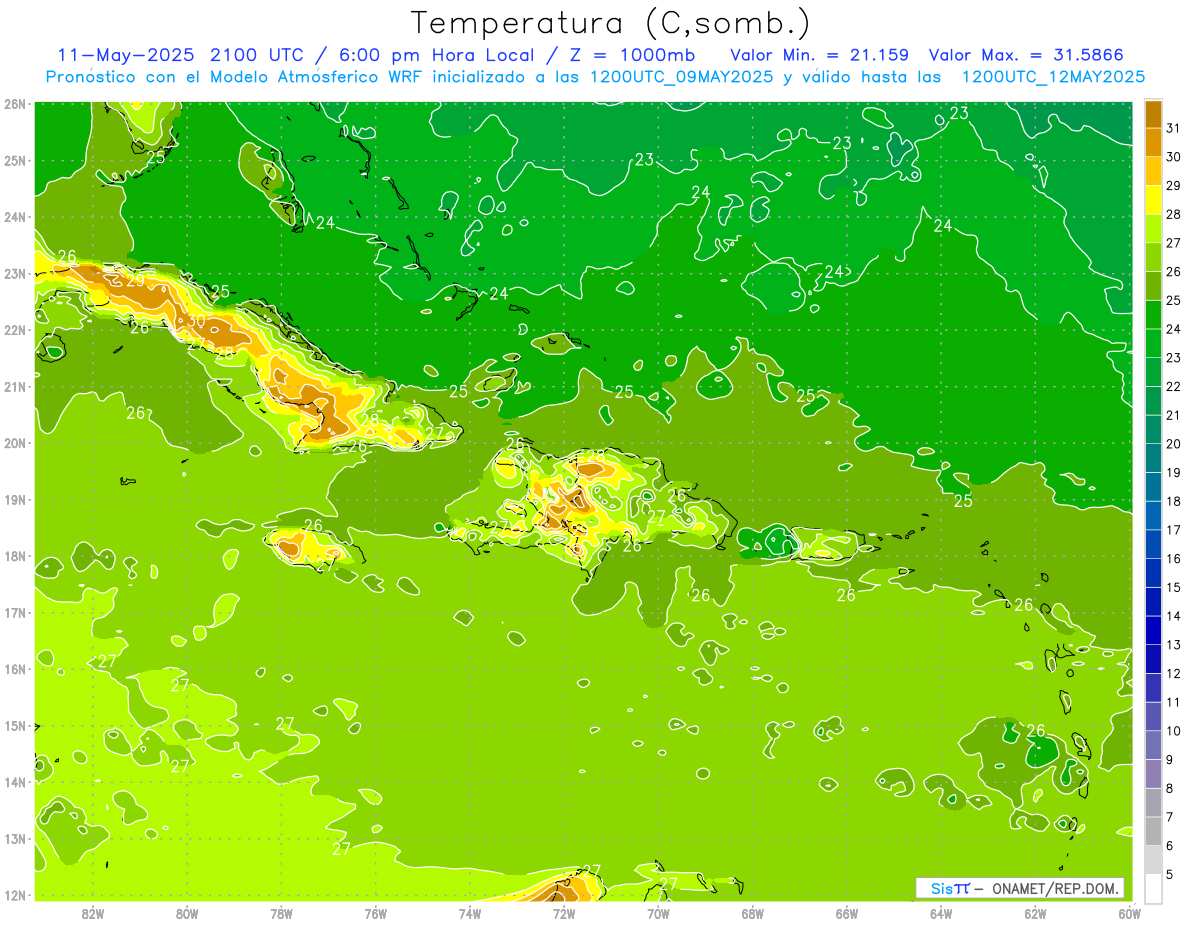Viewport: 1200px width, 927px height.
Task: Click the 25N latitude axis label
Action: click(14, 160)
